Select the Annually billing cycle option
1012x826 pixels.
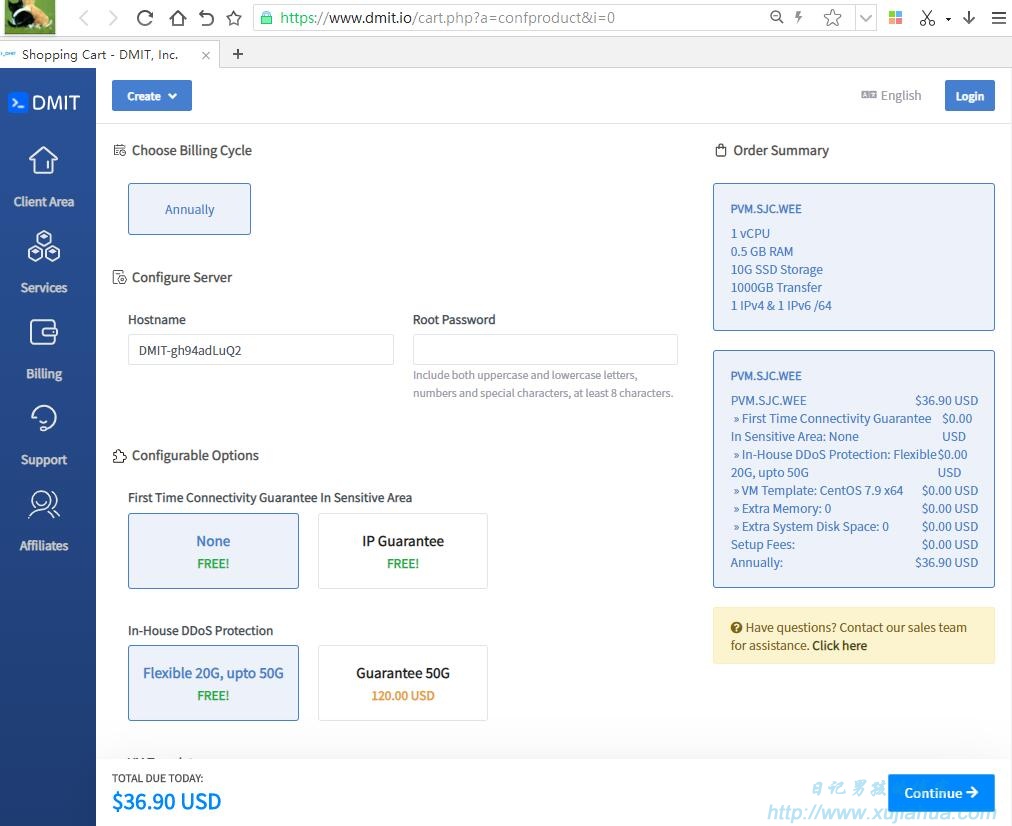tap(189, 209)
